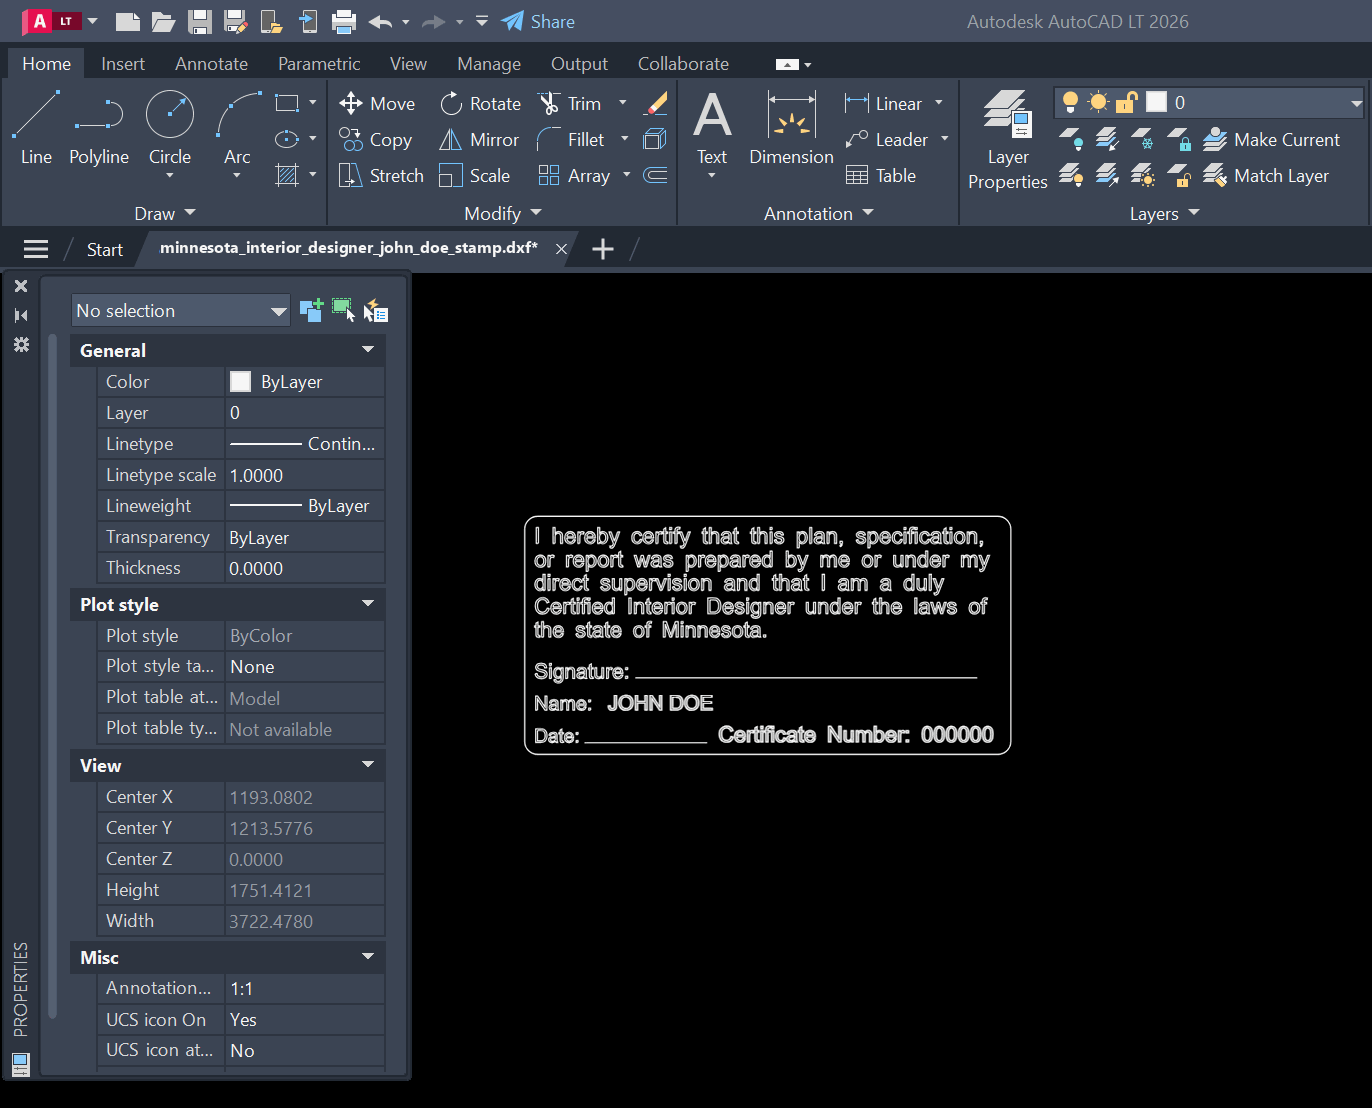Open the No selection dropdown

click(181, 310)
